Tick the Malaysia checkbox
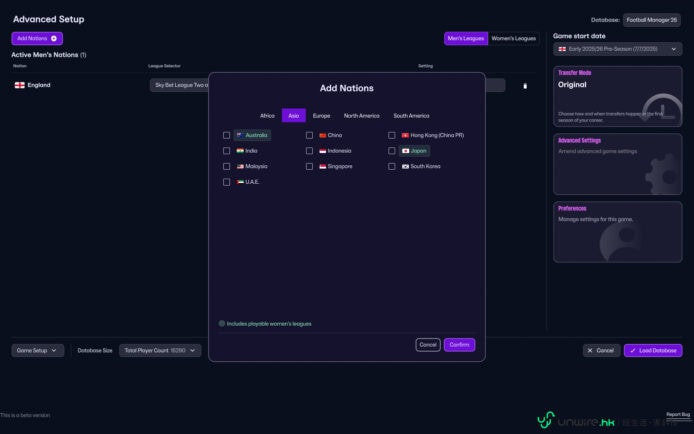The height and width of the screenshot is (434, 694). point(227,166)
